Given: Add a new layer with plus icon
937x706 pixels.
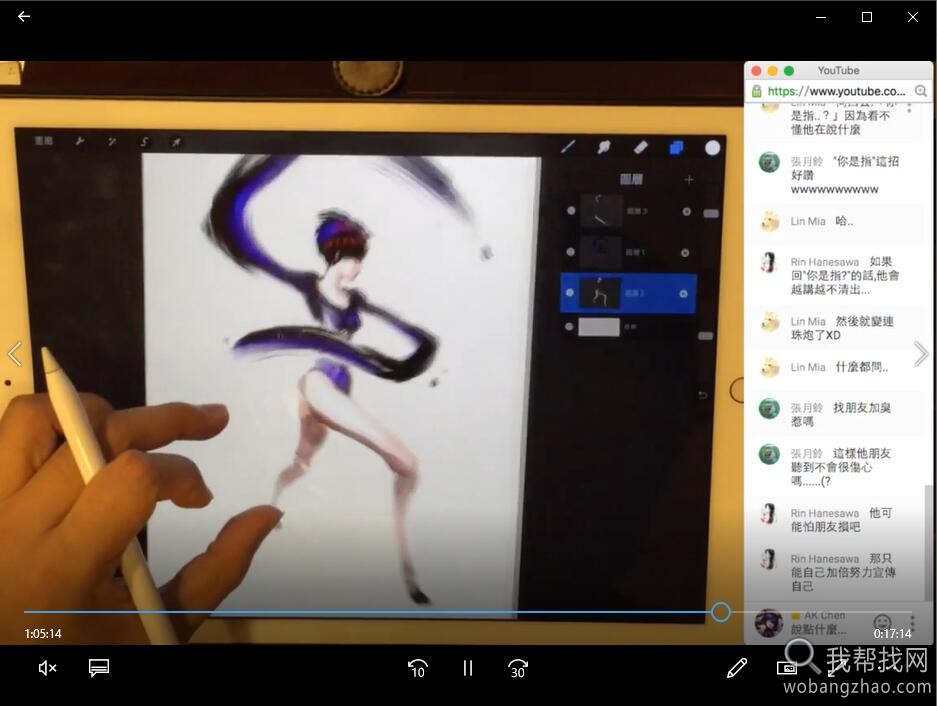Looking at the screenshot, I should 689,179.
